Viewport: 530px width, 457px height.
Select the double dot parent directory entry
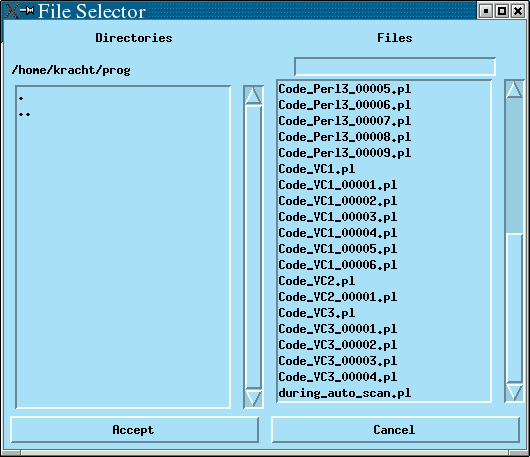(25, 114)
